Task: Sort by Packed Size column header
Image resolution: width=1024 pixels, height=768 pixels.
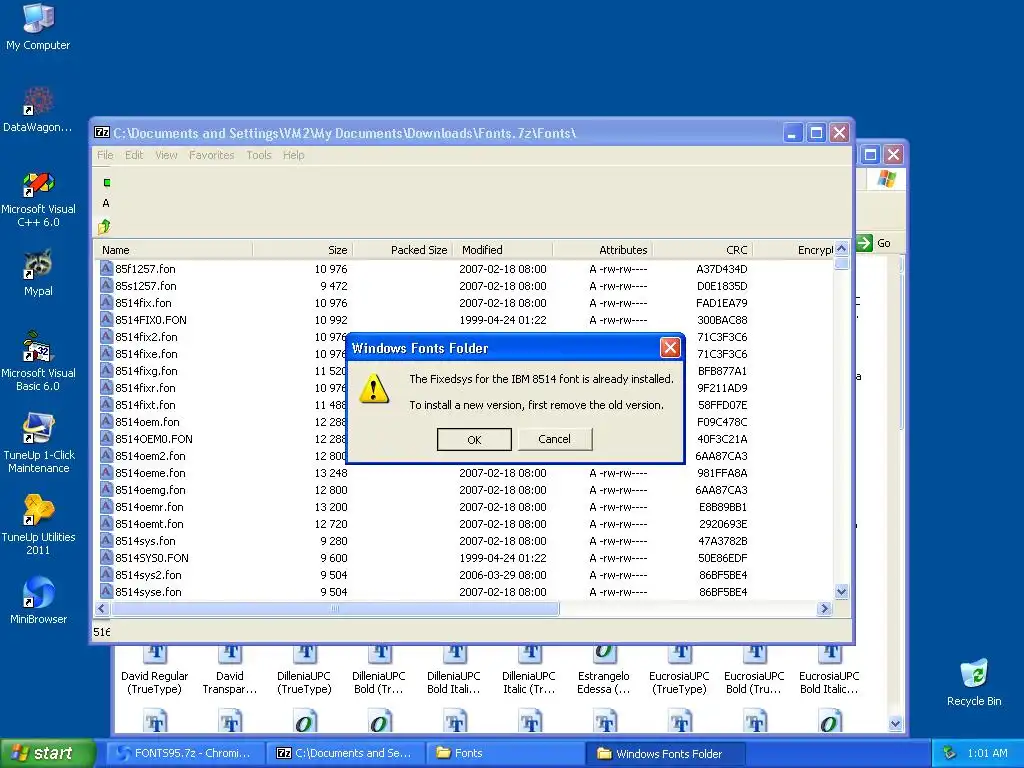Action: point(403,249)
